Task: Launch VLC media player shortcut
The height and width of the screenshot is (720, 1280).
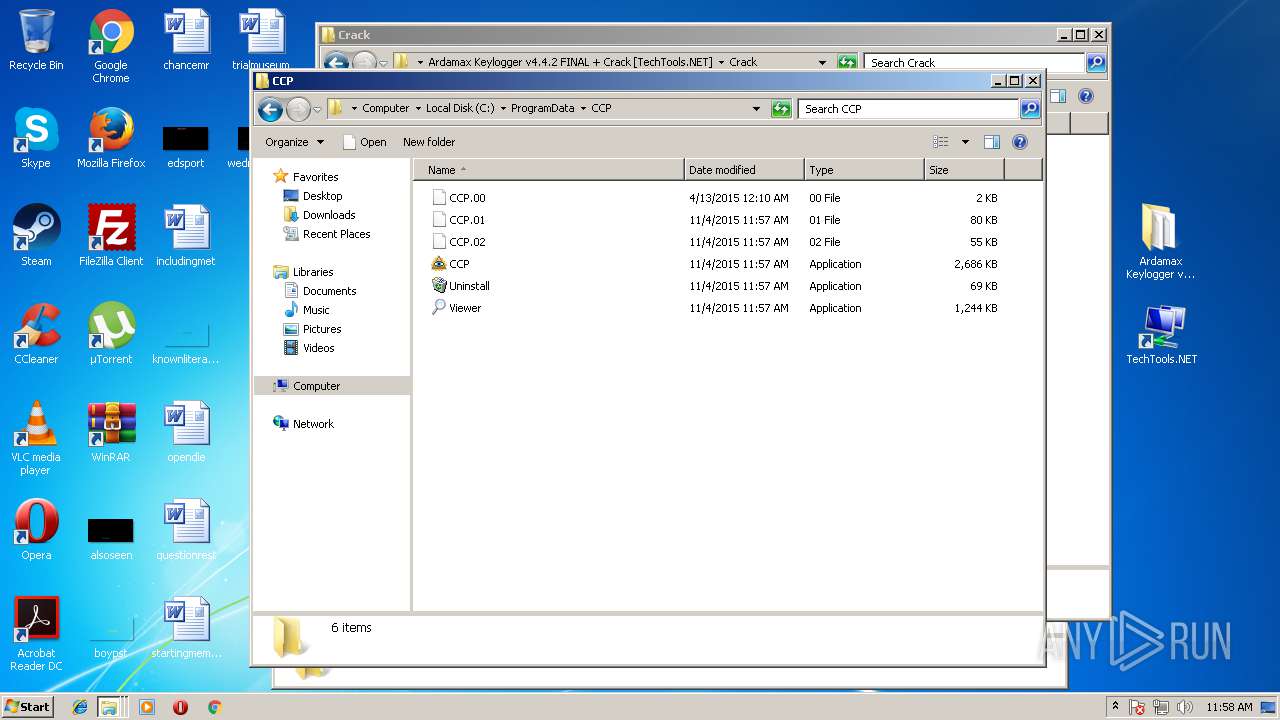Action: coord(36,438)
